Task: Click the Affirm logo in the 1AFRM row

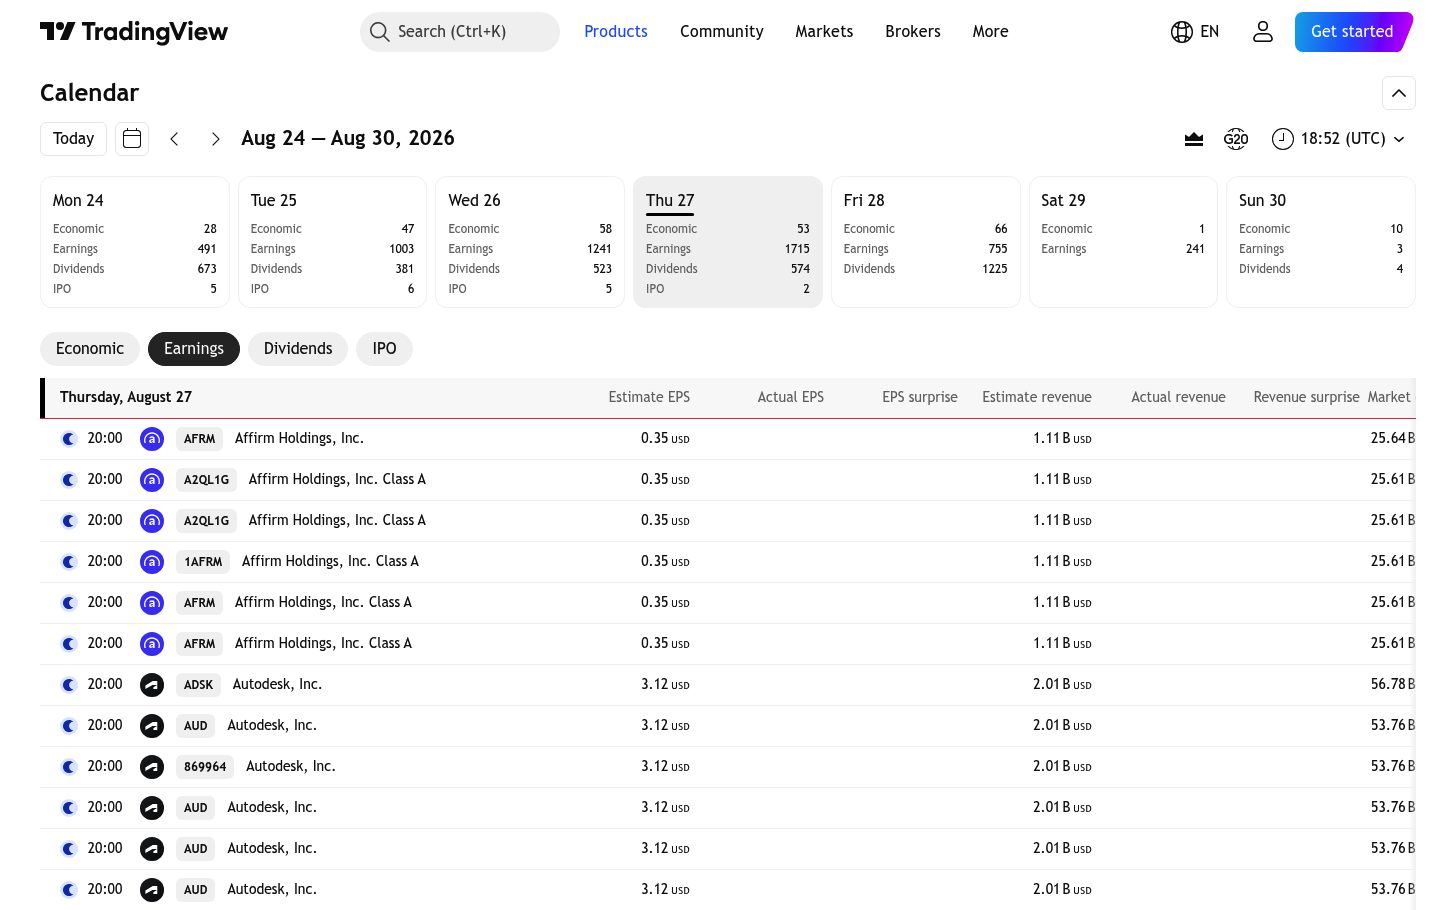Action: coord(152,562)
